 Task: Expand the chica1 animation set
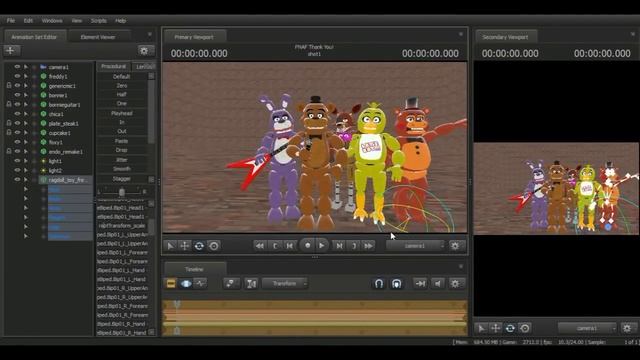pos(26,113)
